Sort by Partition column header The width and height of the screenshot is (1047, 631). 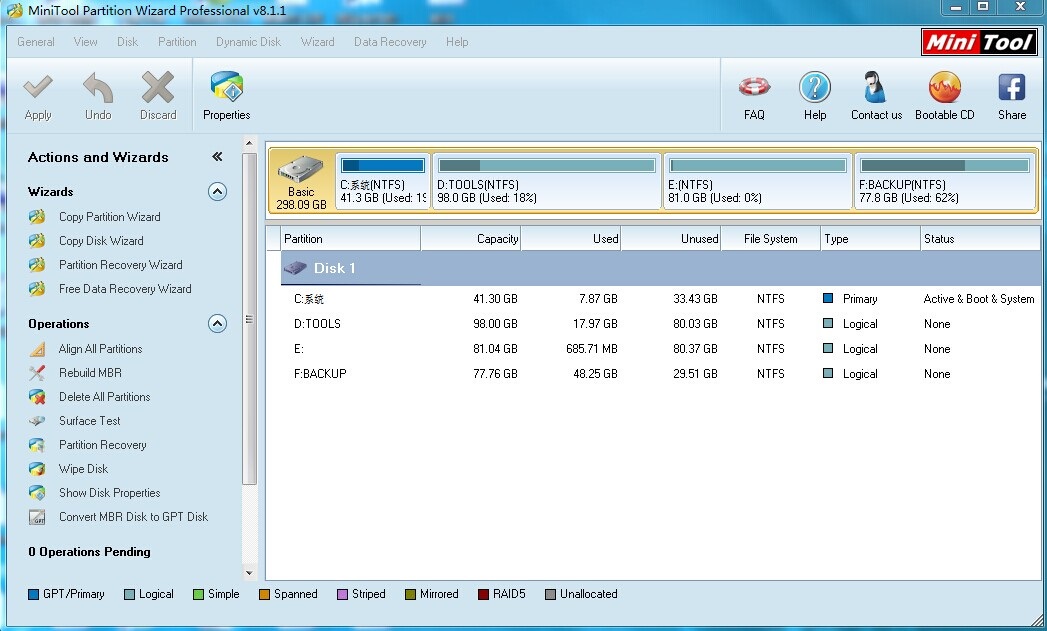click(x=351, y=239)
